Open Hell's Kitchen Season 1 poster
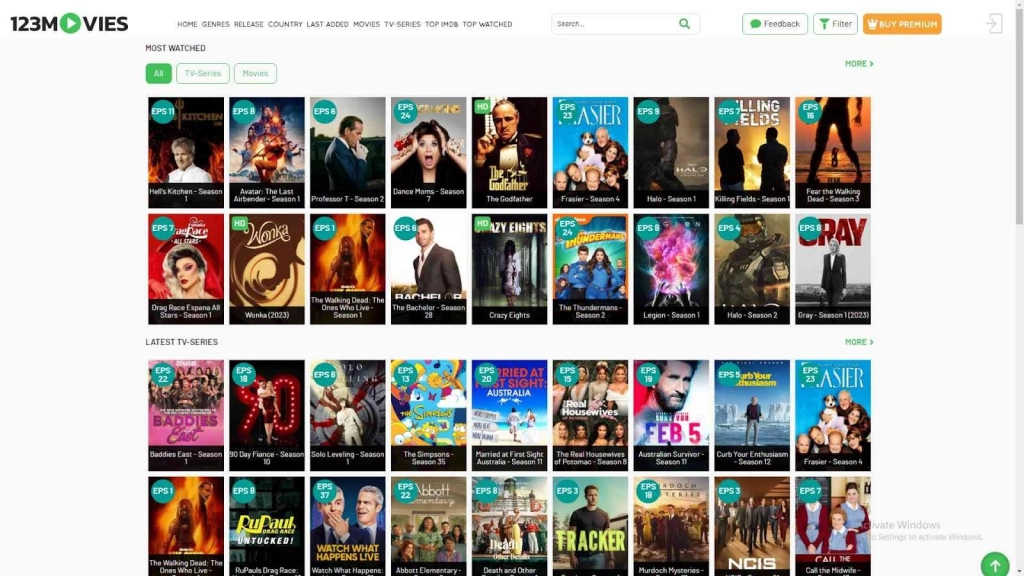Image resolution: width=1024 pixels, height=576 pixels. click(185, 152)
